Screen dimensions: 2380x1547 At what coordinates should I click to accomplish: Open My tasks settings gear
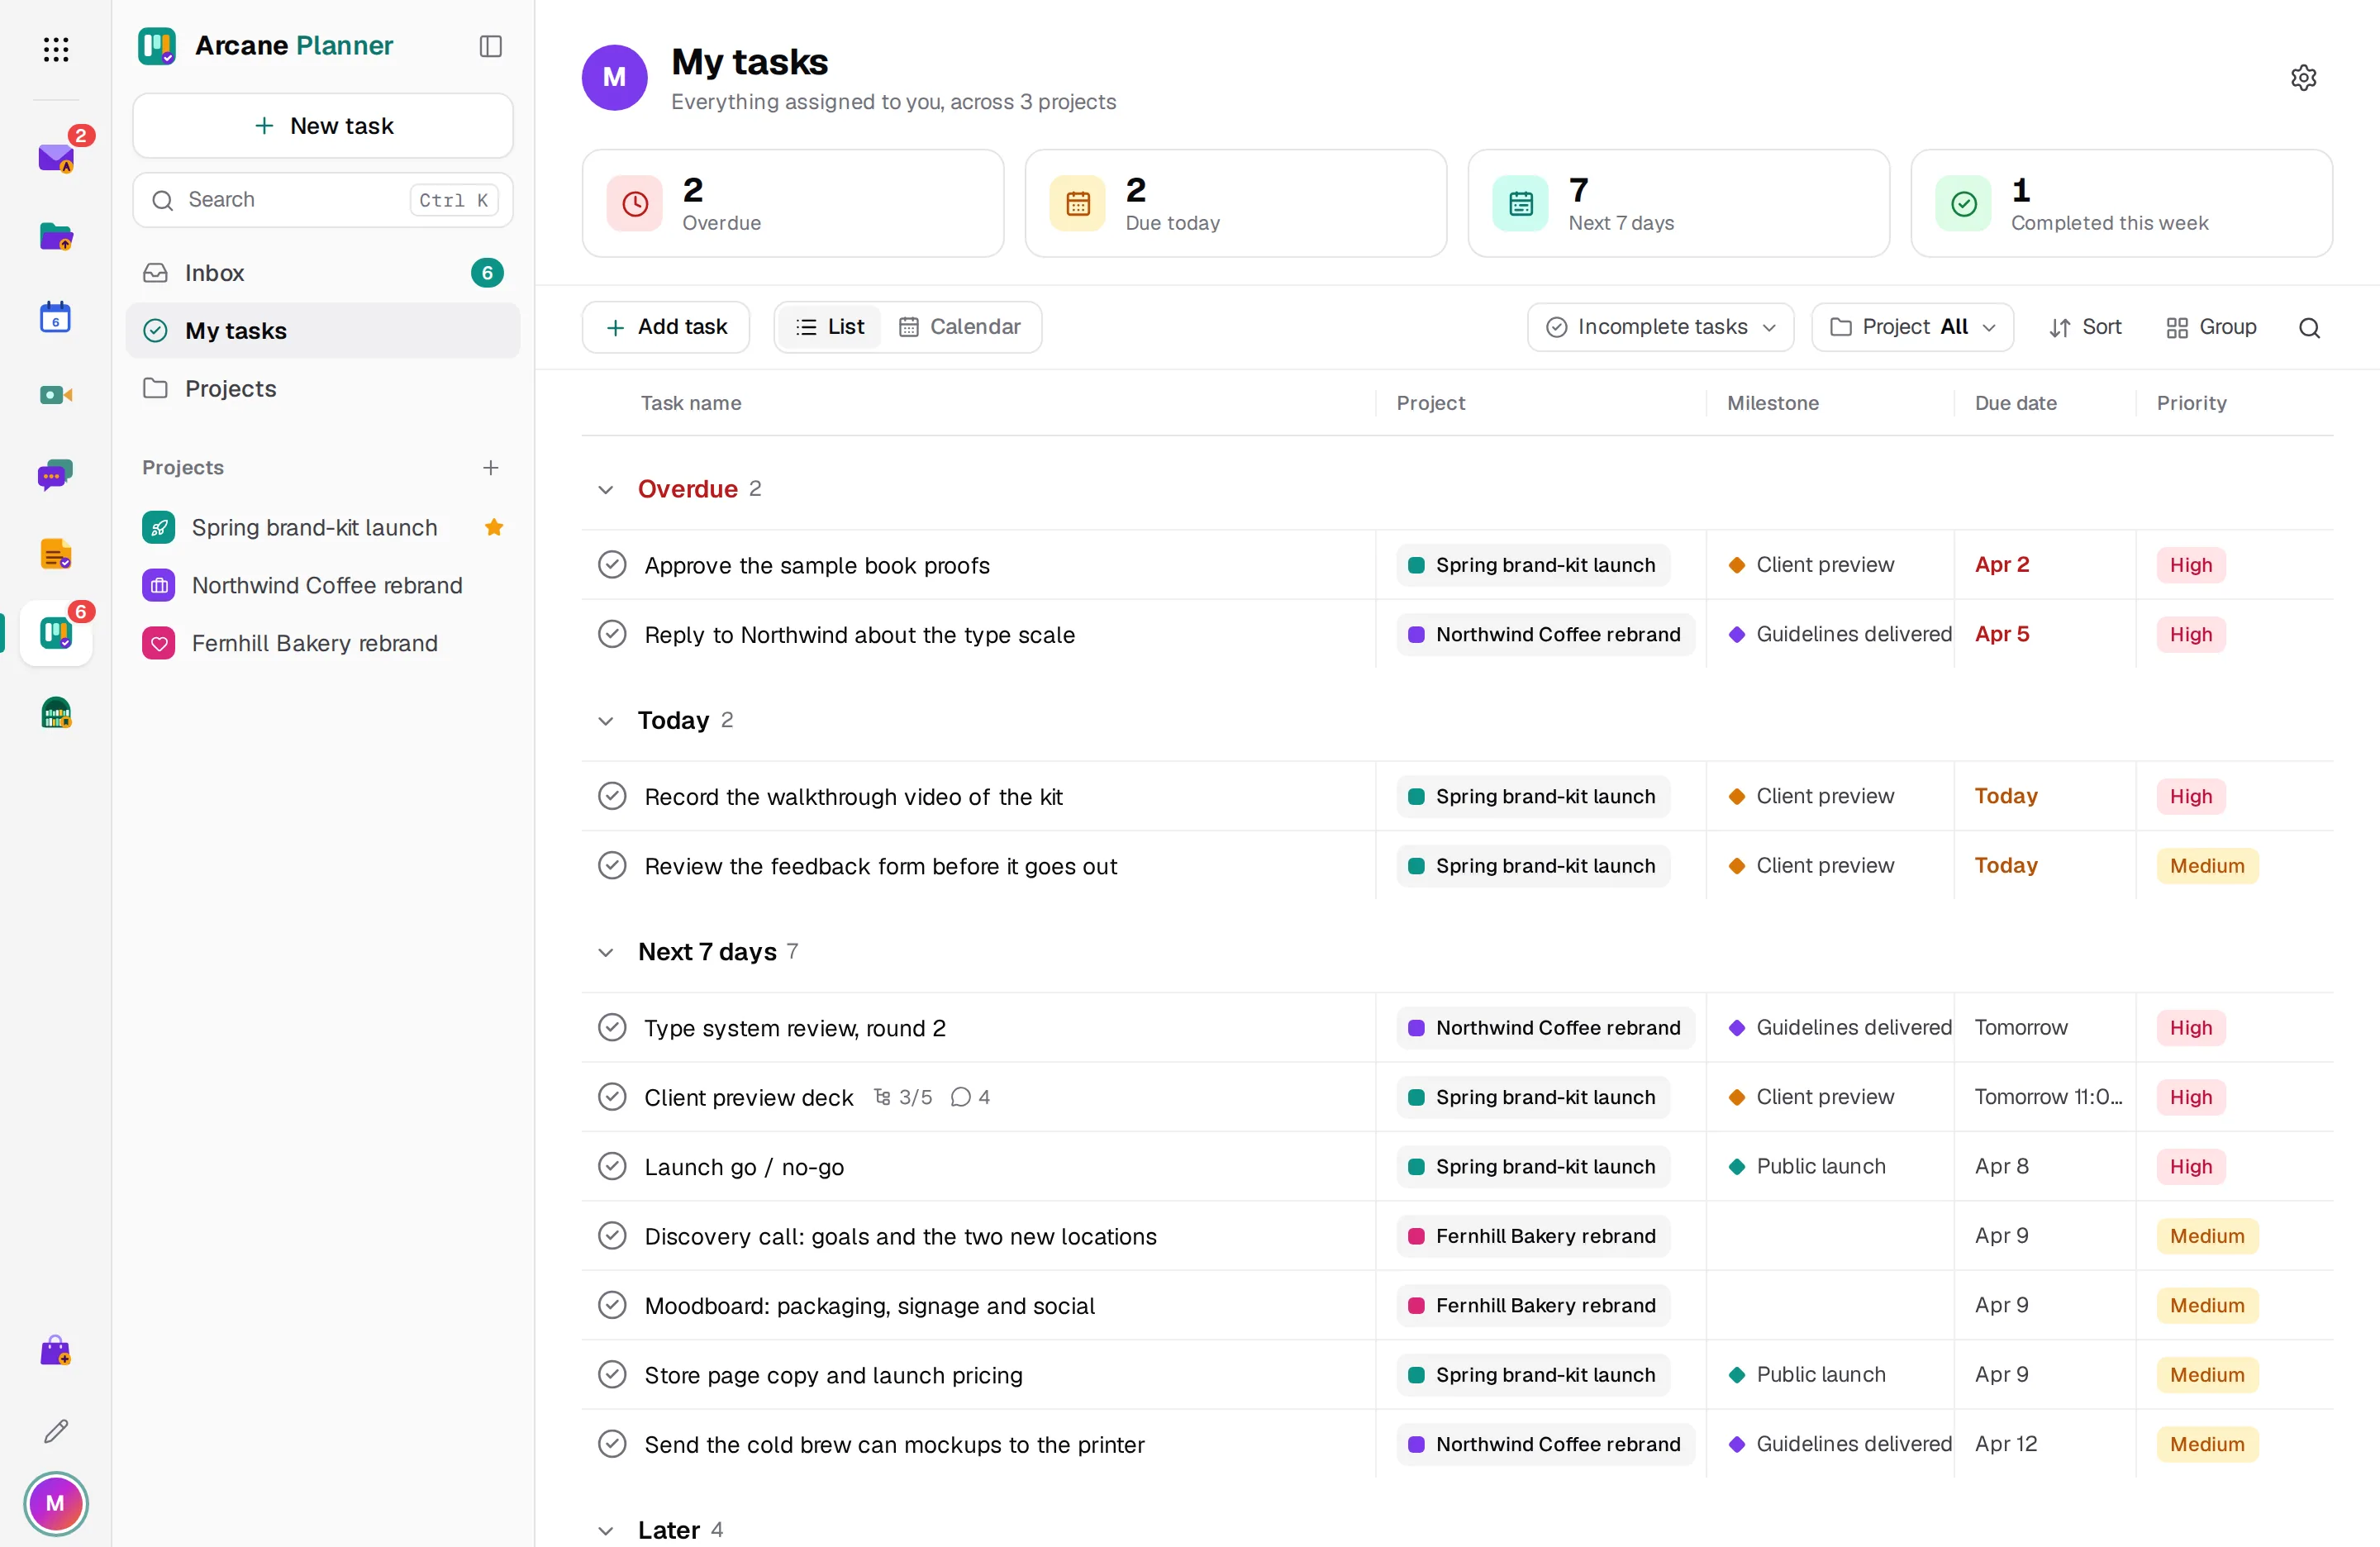tap(2303, 78)
